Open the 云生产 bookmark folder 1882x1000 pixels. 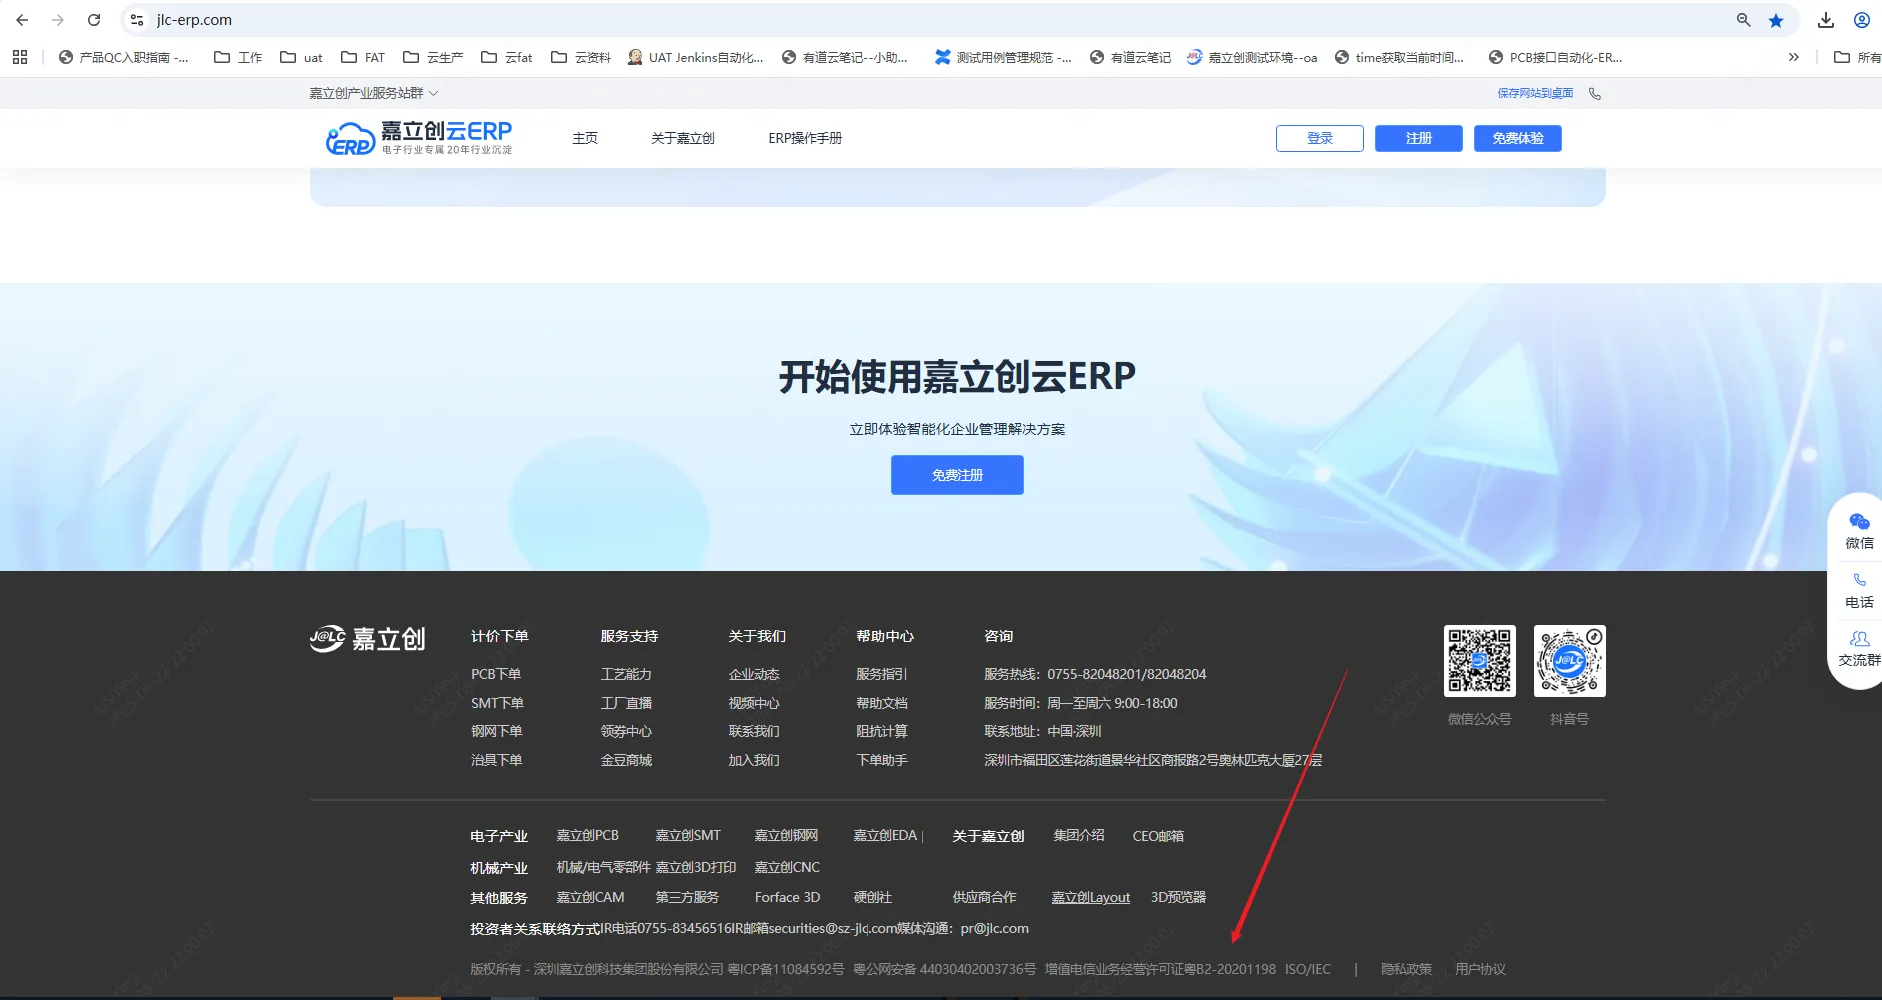433,57
